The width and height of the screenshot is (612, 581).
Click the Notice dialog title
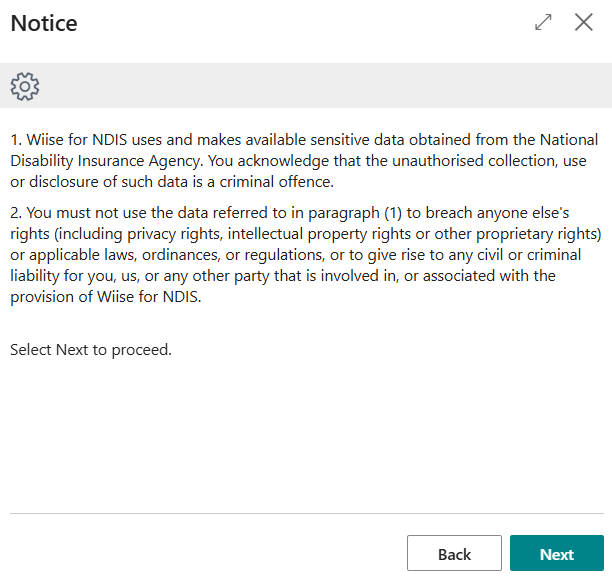point(44,23)
